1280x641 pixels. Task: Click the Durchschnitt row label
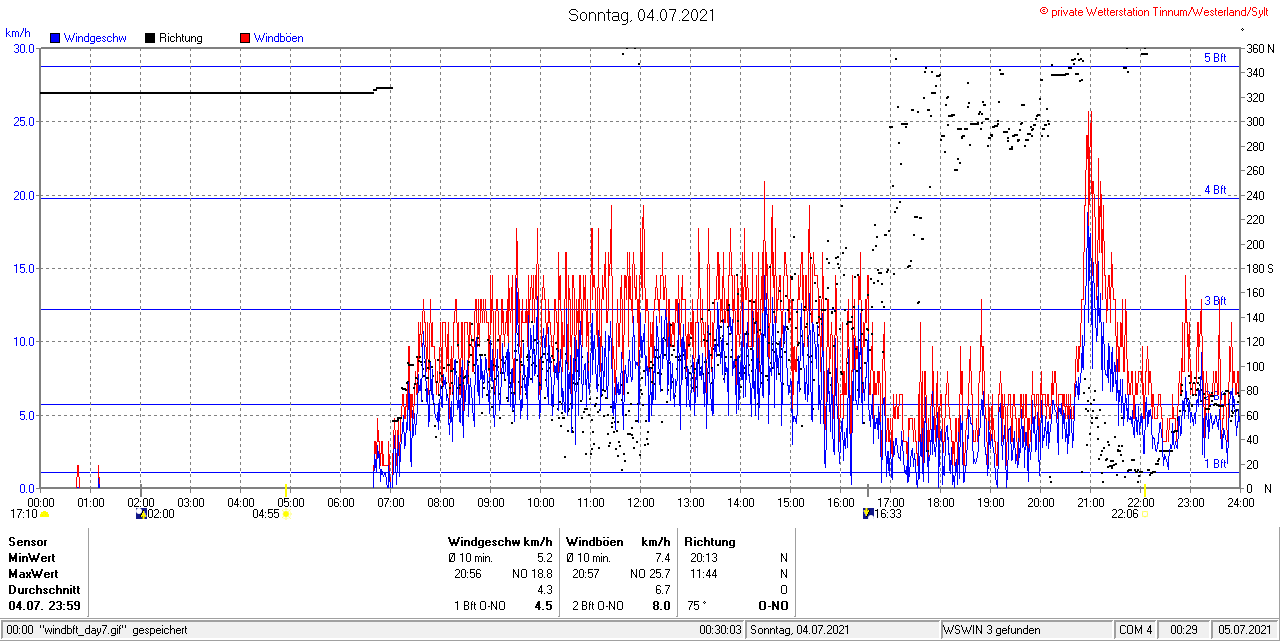click(44, 590)
